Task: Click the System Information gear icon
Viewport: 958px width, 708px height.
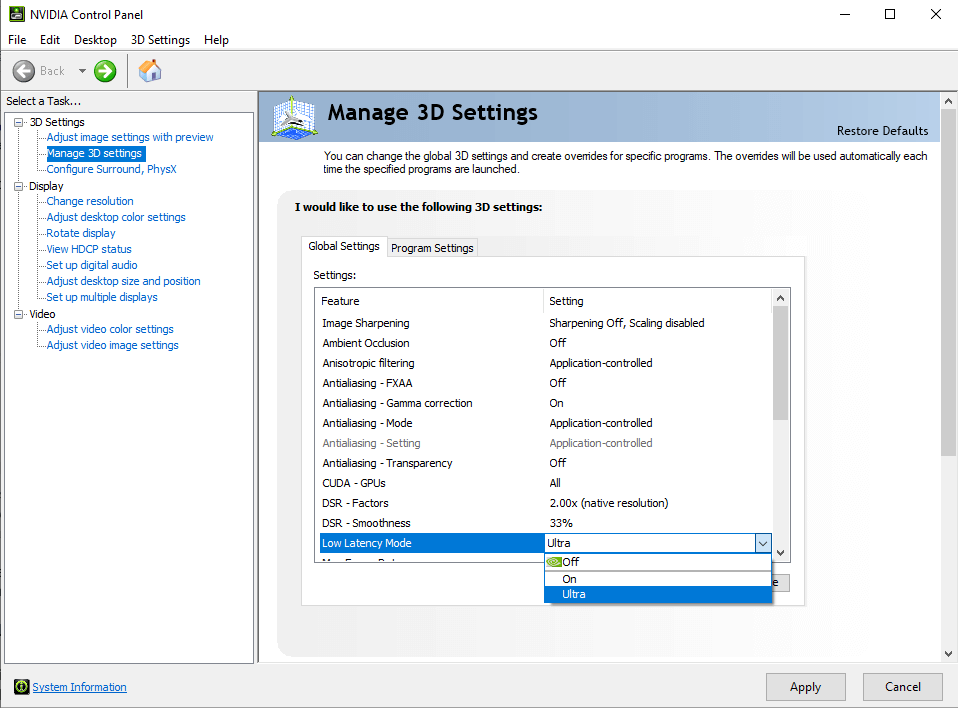Action: tap(20, 687)
